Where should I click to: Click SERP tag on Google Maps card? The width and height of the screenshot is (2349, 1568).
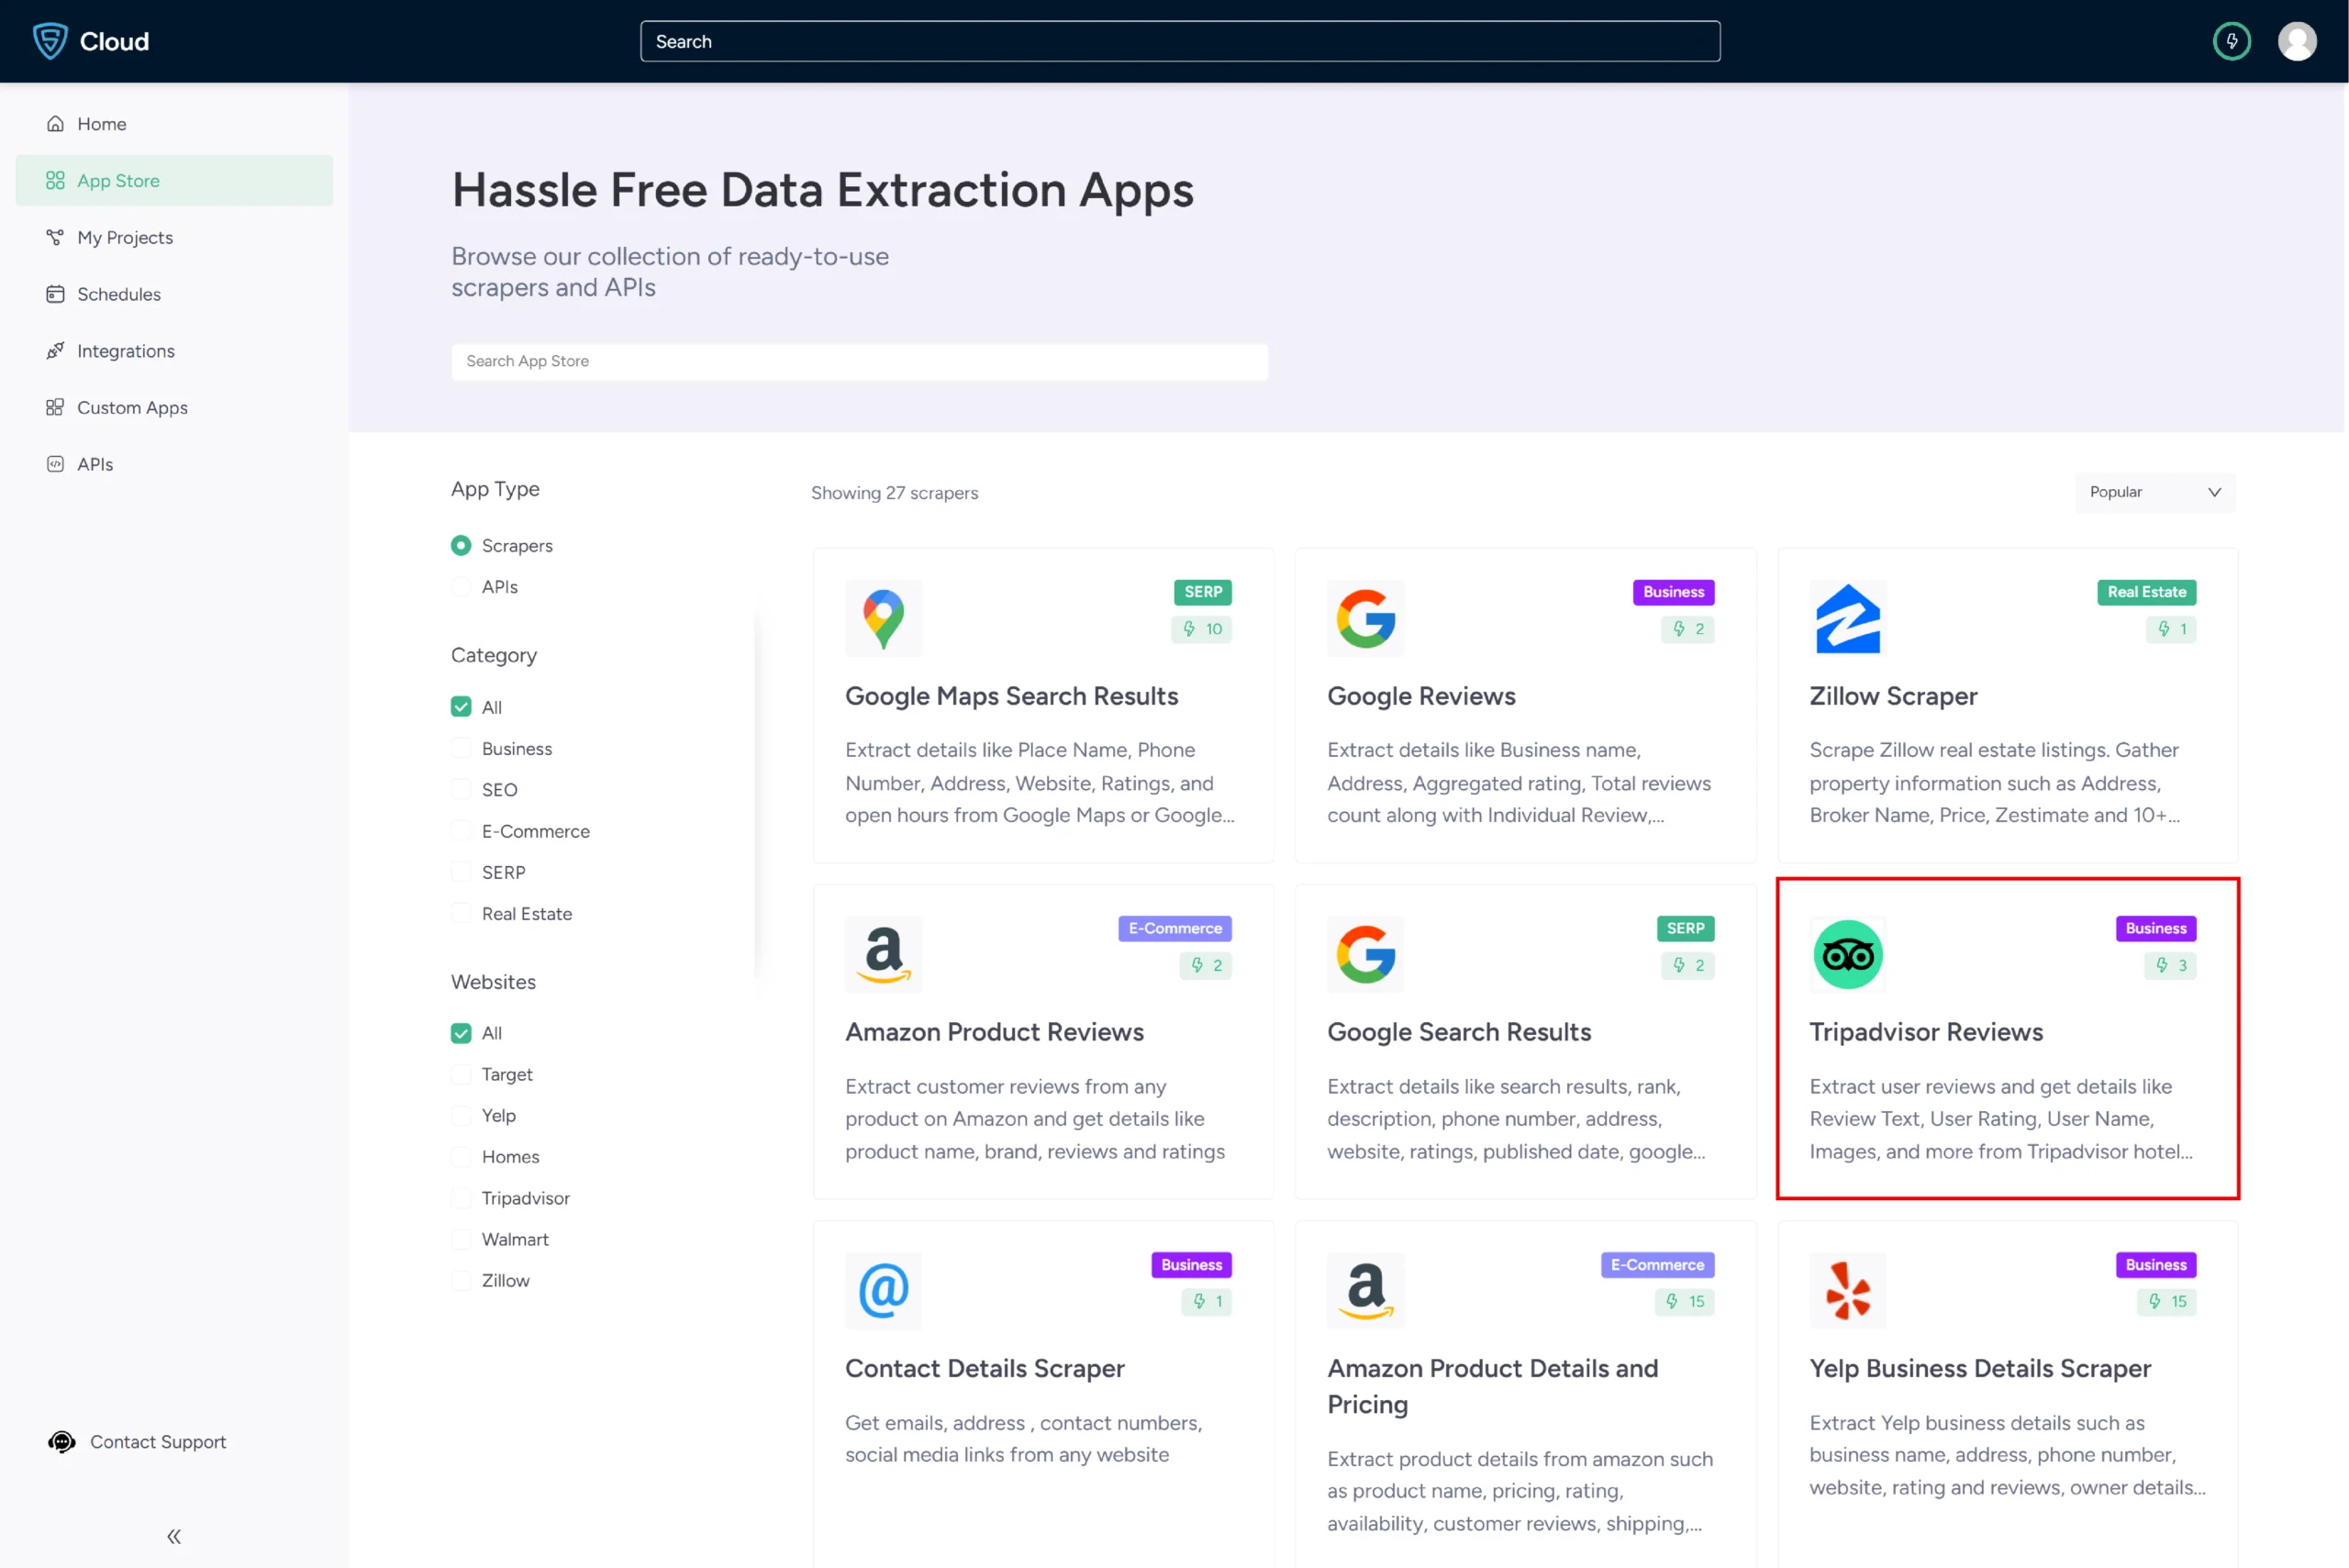[1202, 592]
